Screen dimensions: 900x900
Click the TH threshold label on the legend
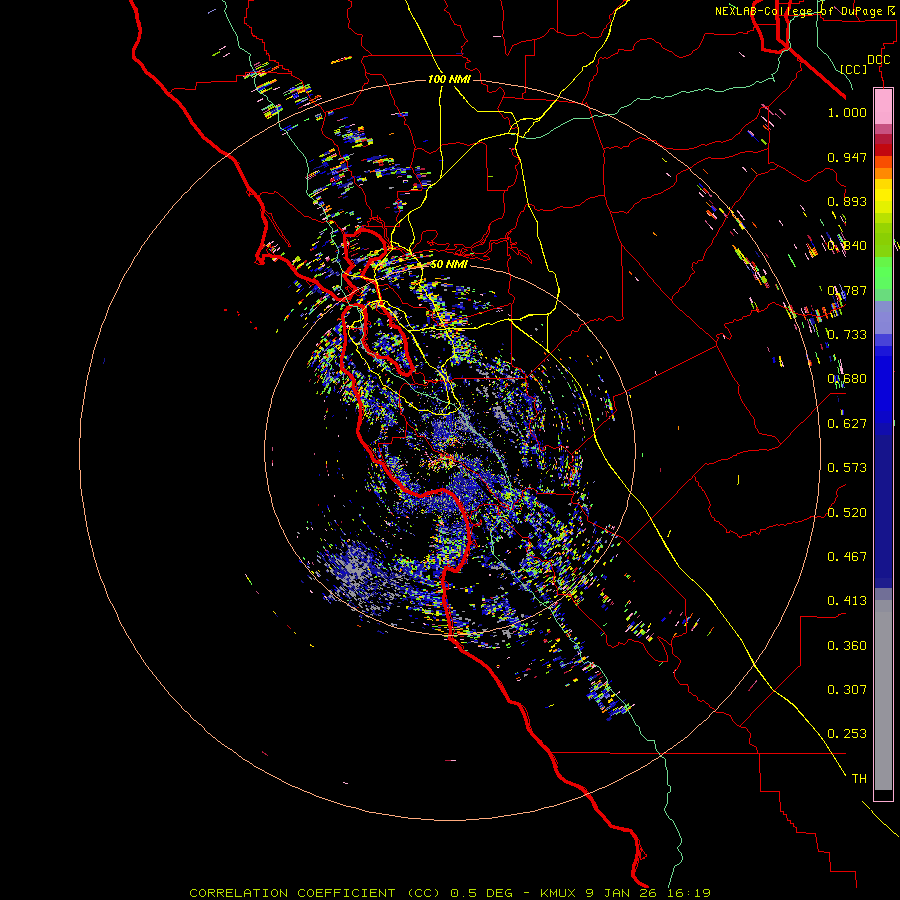point(859,778)
